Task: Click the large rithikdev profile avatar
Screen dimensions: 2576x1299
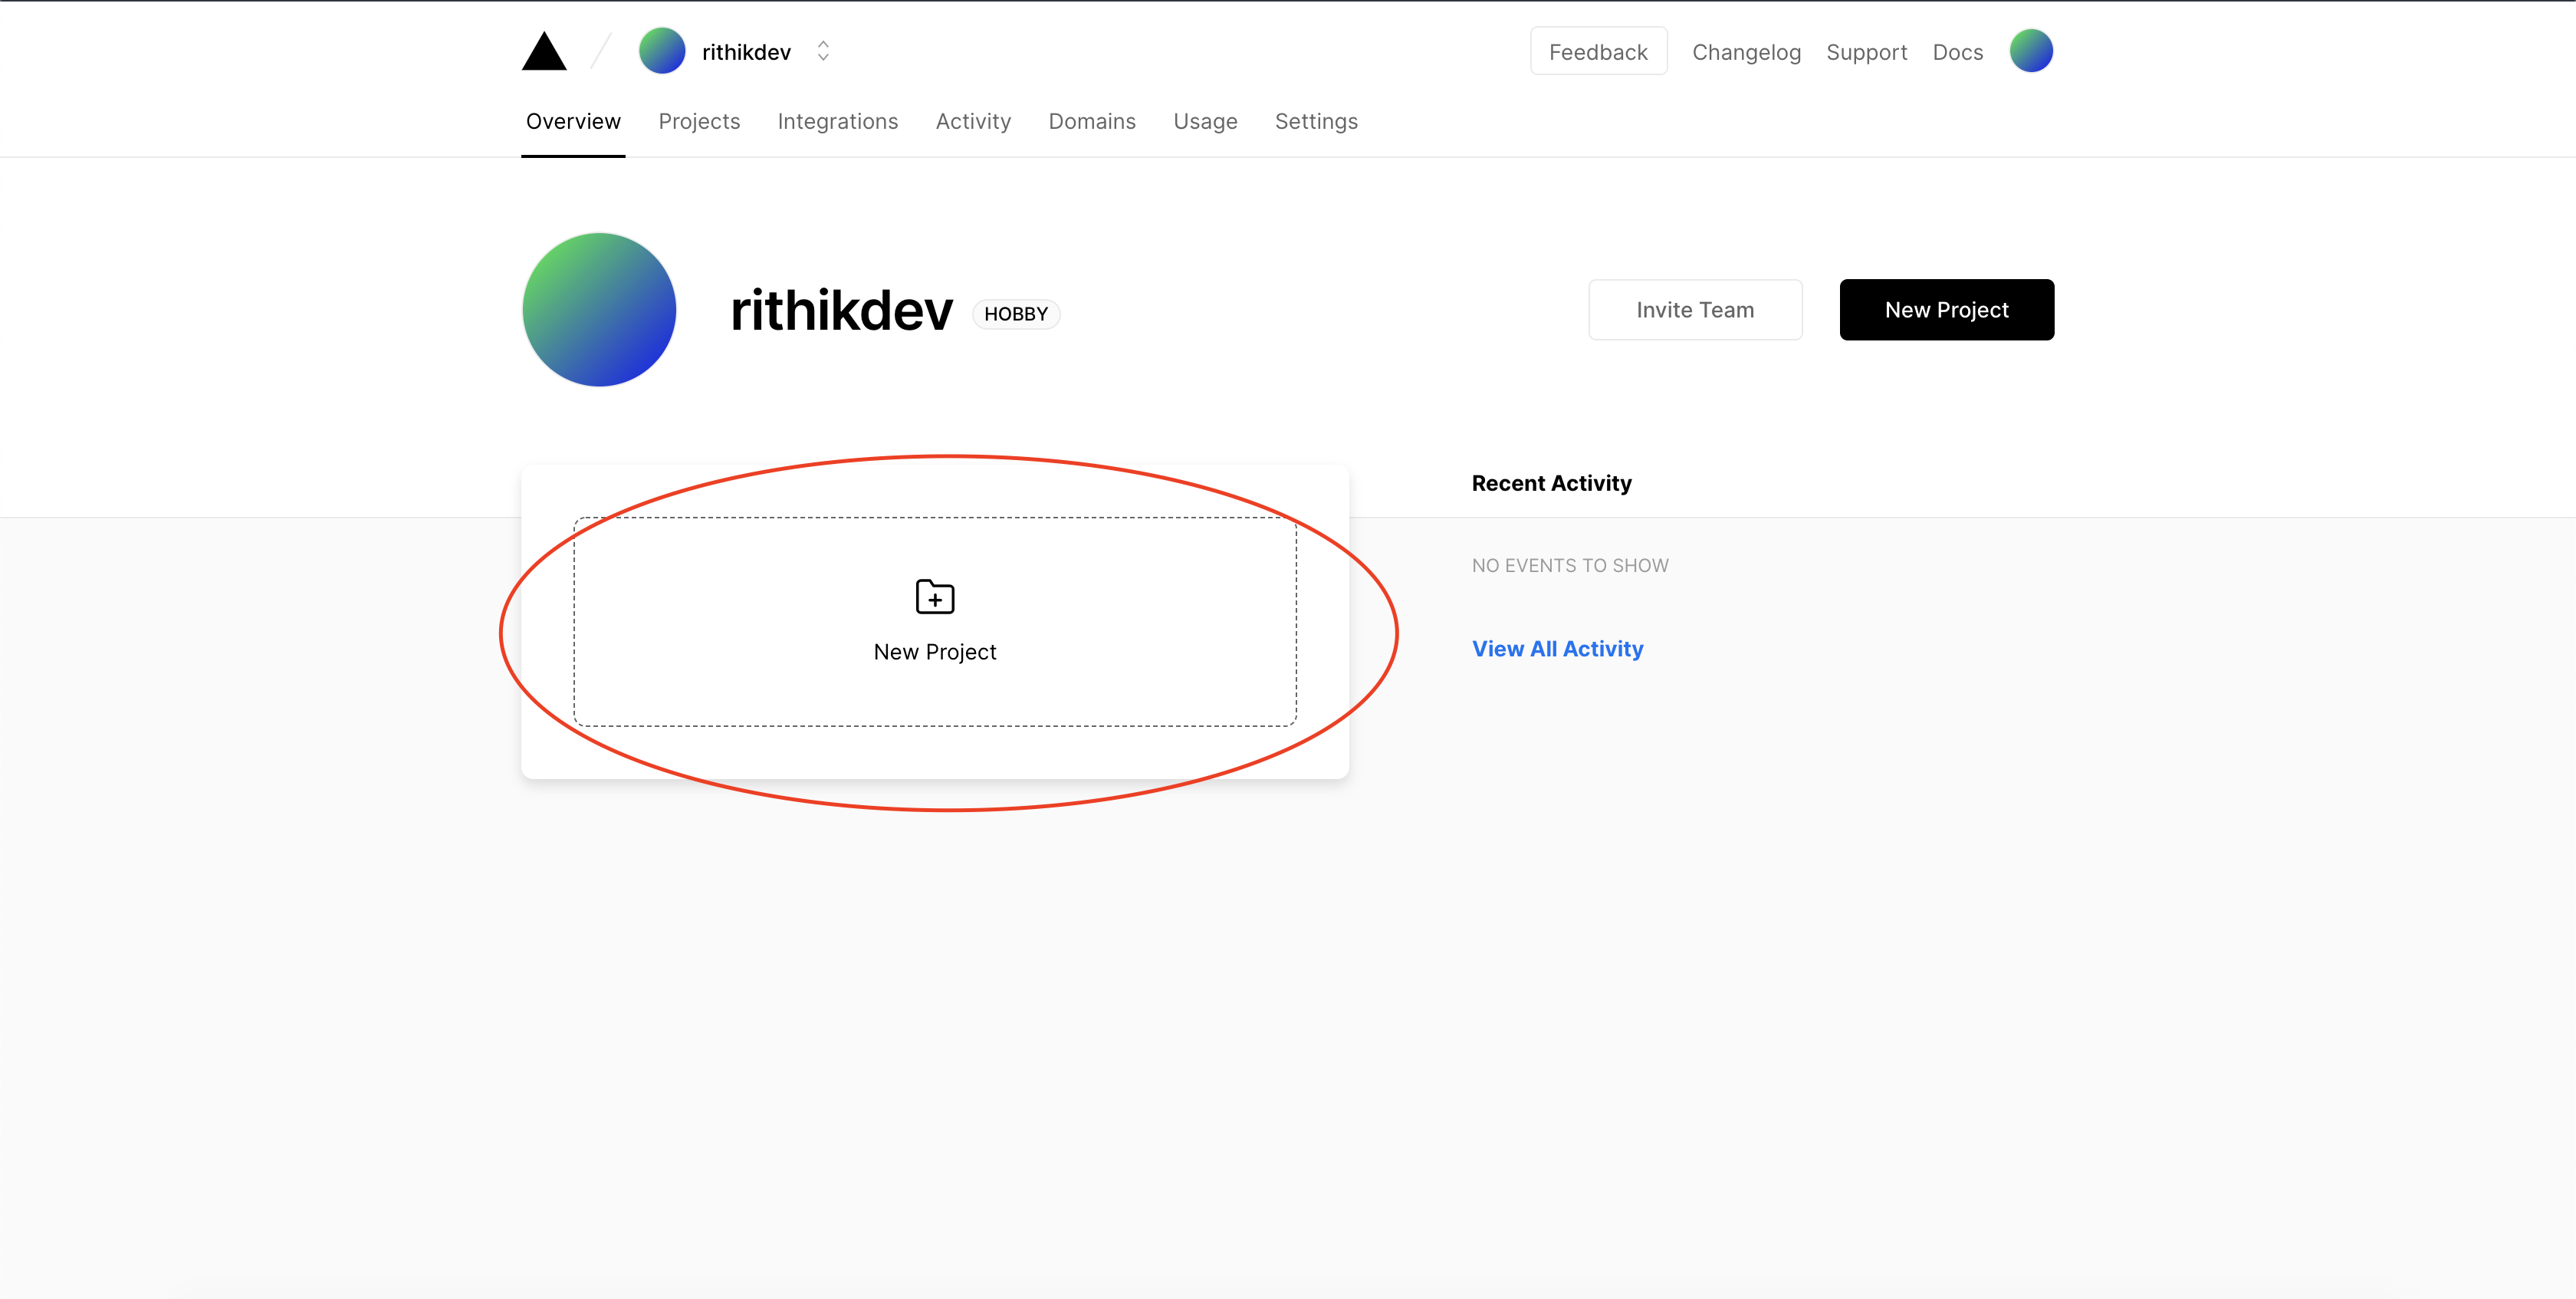Action: coord(599,310)
